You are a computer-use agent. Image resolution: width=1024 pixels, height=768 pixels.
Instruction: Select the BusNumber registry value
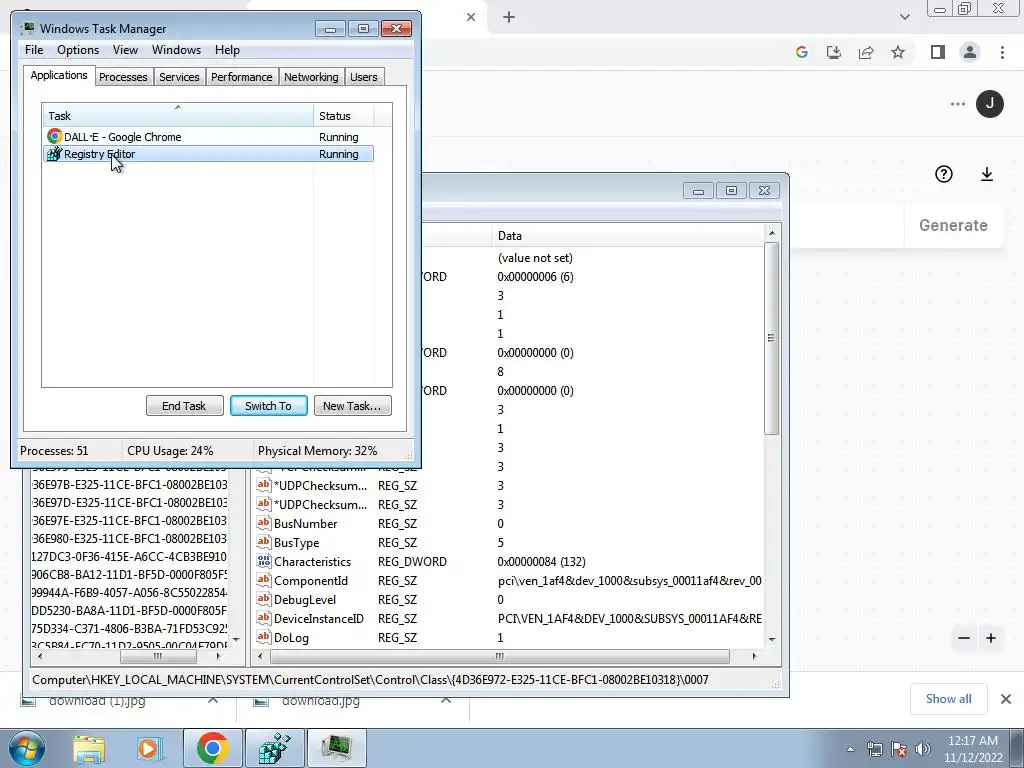click(305, 524)
